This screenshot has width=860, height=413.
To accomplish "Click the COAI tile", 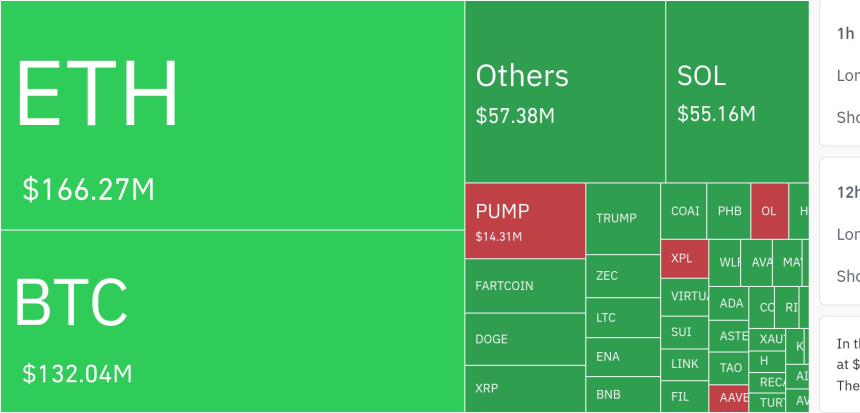I will coord(685,211).
